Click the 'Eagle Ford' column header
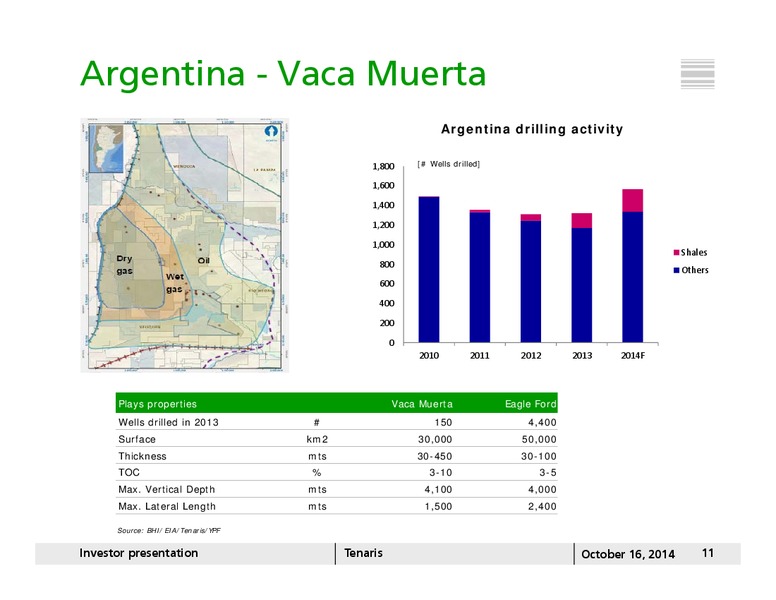The image size is (776, 600). 531,404
